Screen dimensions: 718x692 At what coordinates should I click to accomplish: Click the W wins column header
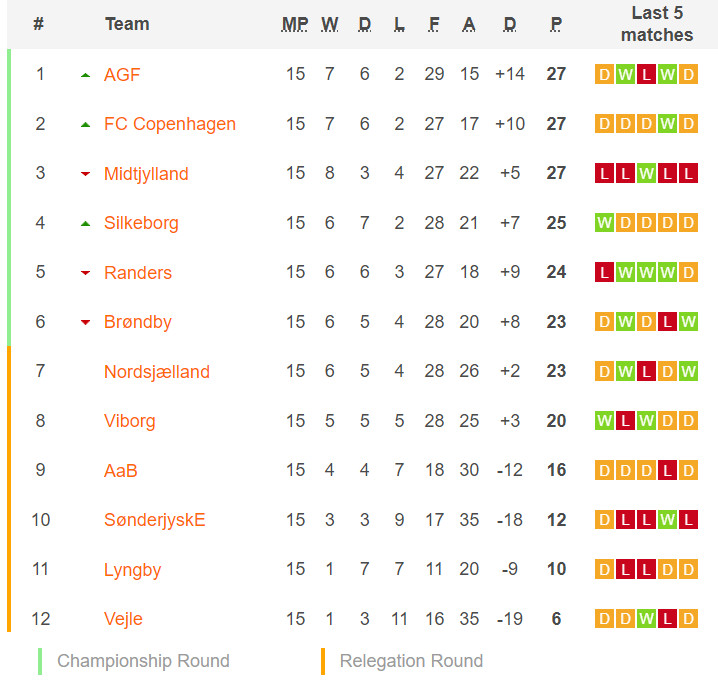click(x=330, y=24)
